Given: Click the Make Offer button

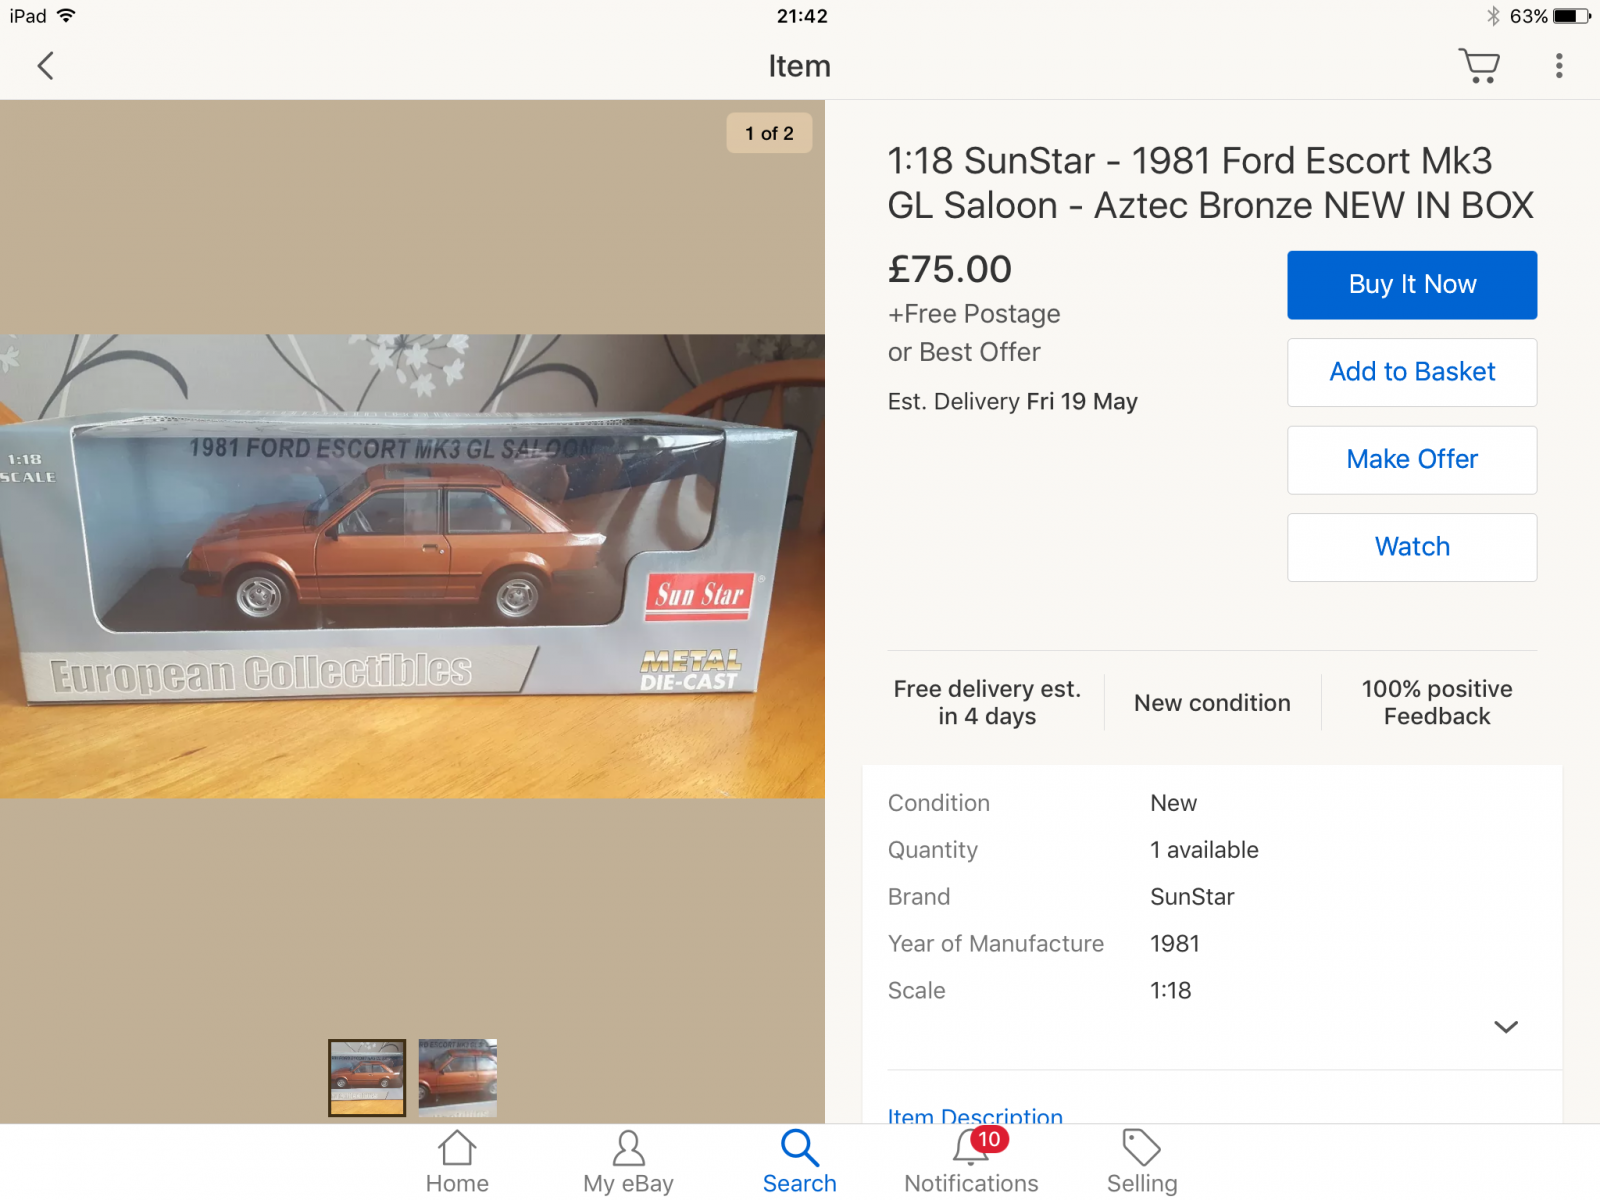Looking at the screenshot, I should [x=1412, y=460].
